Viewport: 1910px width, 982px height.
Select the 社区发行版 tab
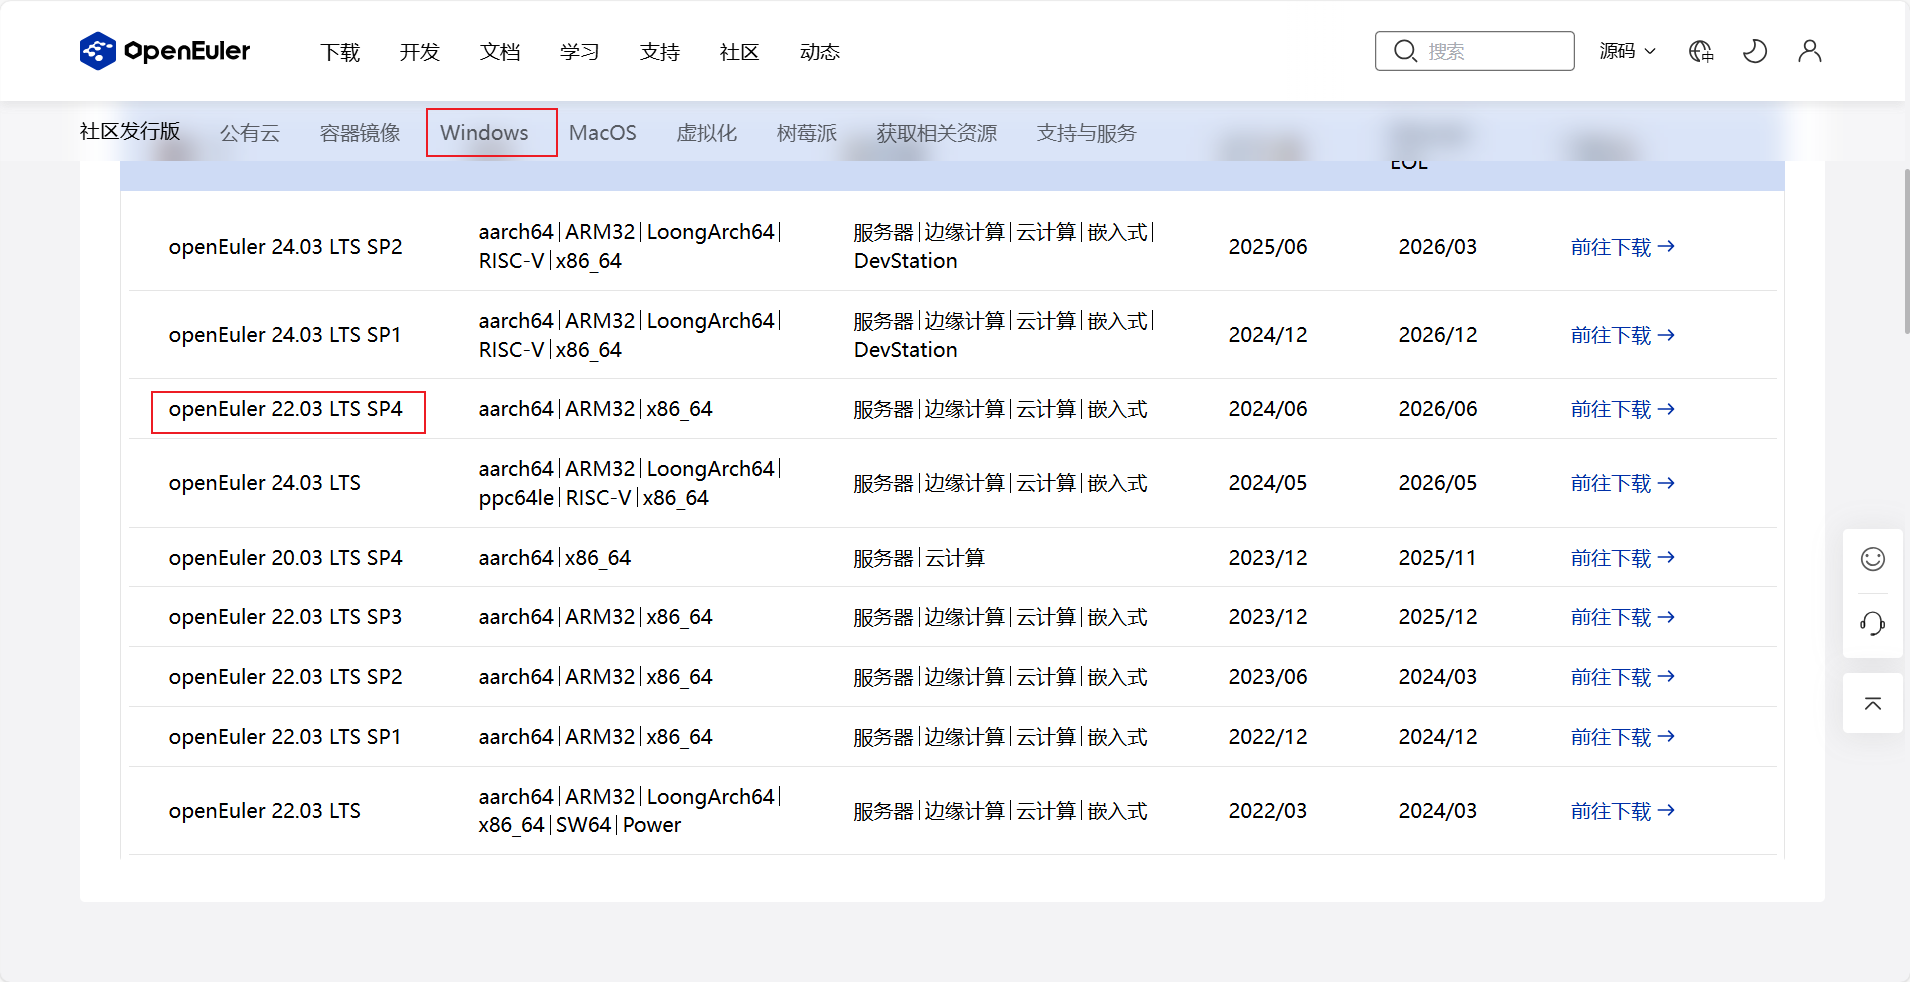pyautogui.click(x=130, y=131)
